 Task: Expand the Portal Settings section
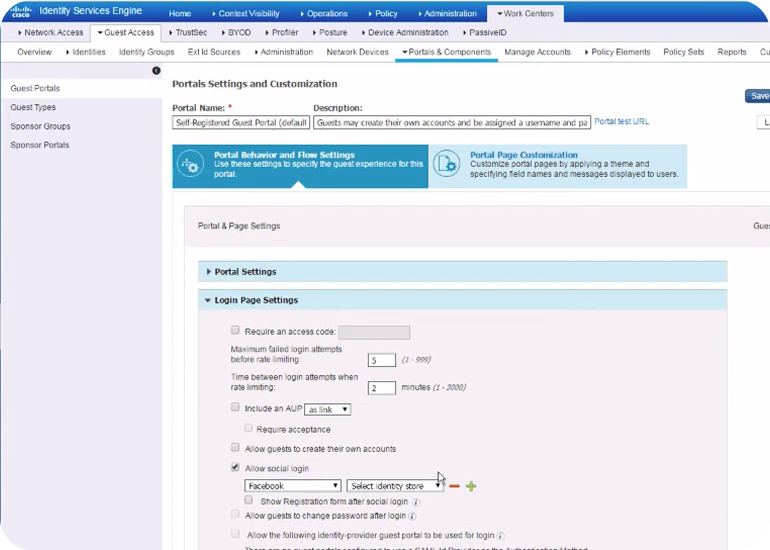(x=463, y=272)
